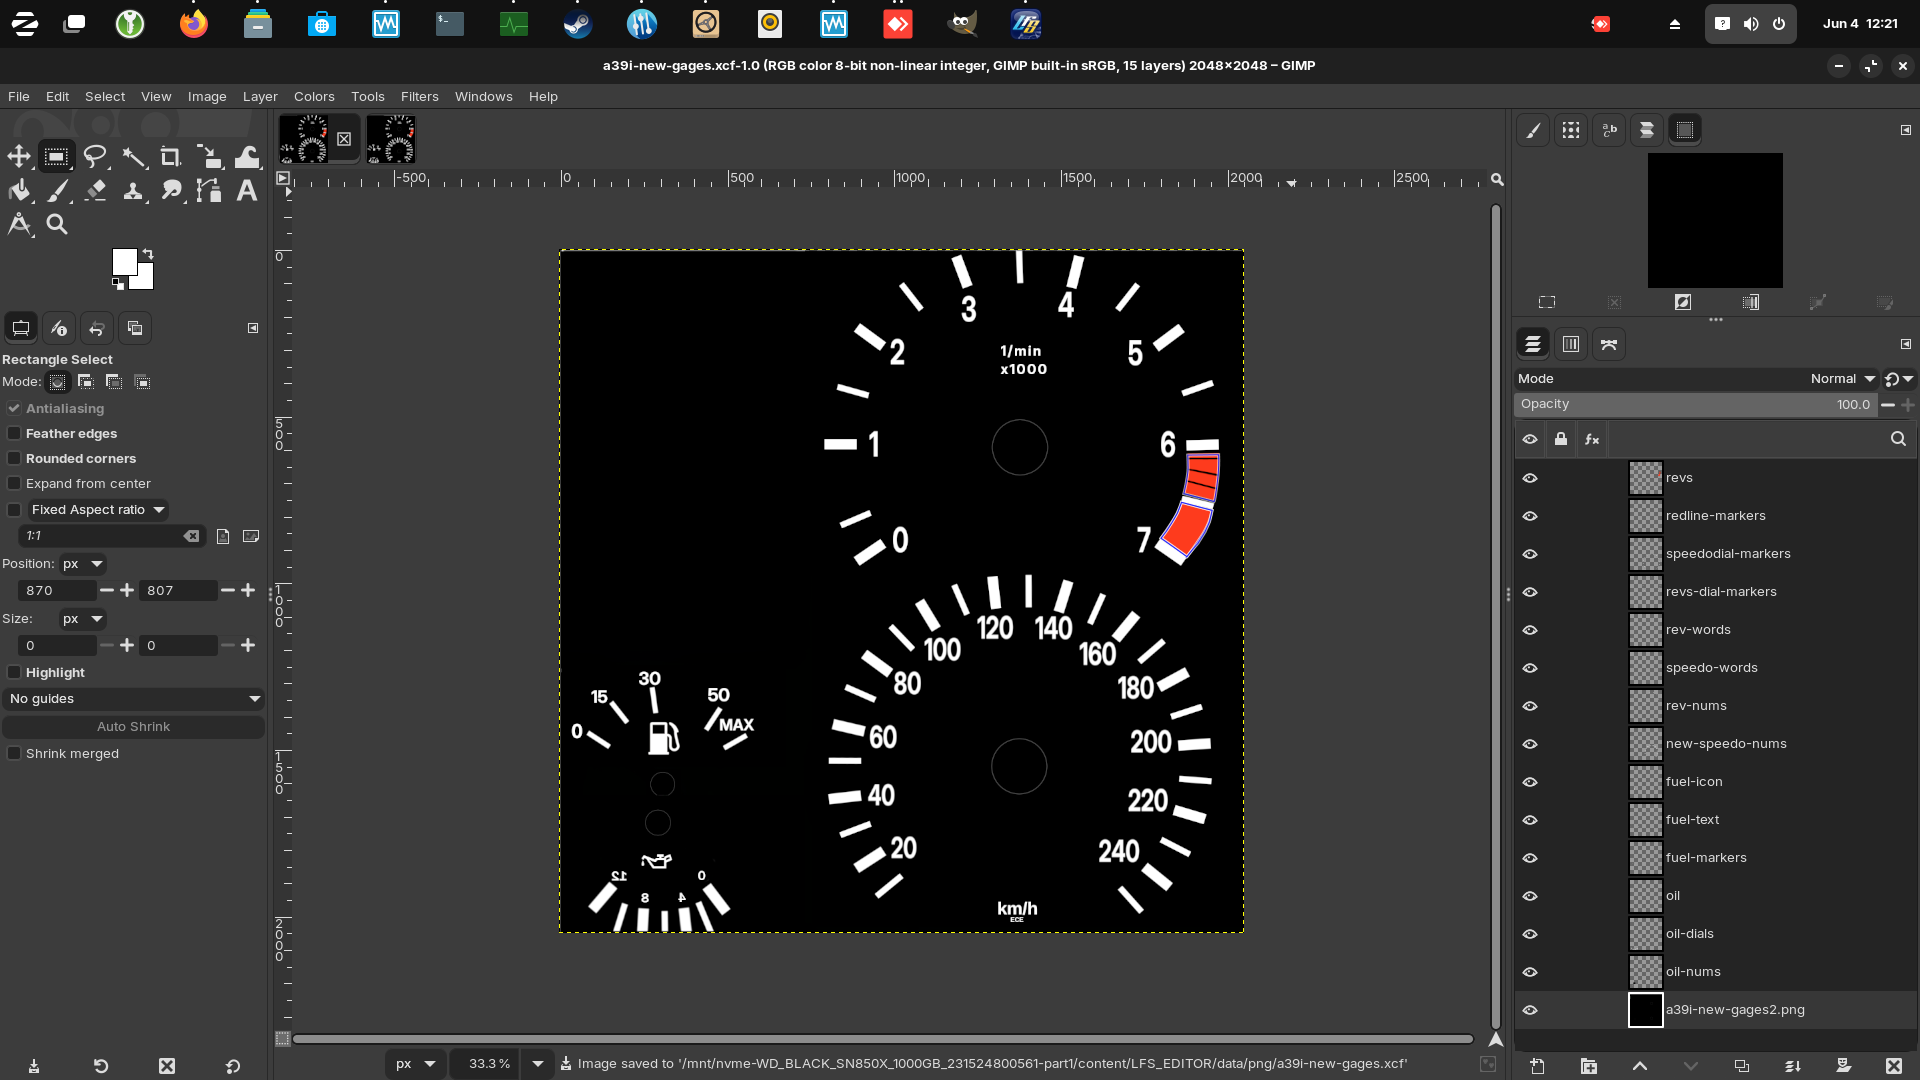Select the Crop tool in toolbox
This screenshot has height=1080, width=1920.
click(171, 157)
